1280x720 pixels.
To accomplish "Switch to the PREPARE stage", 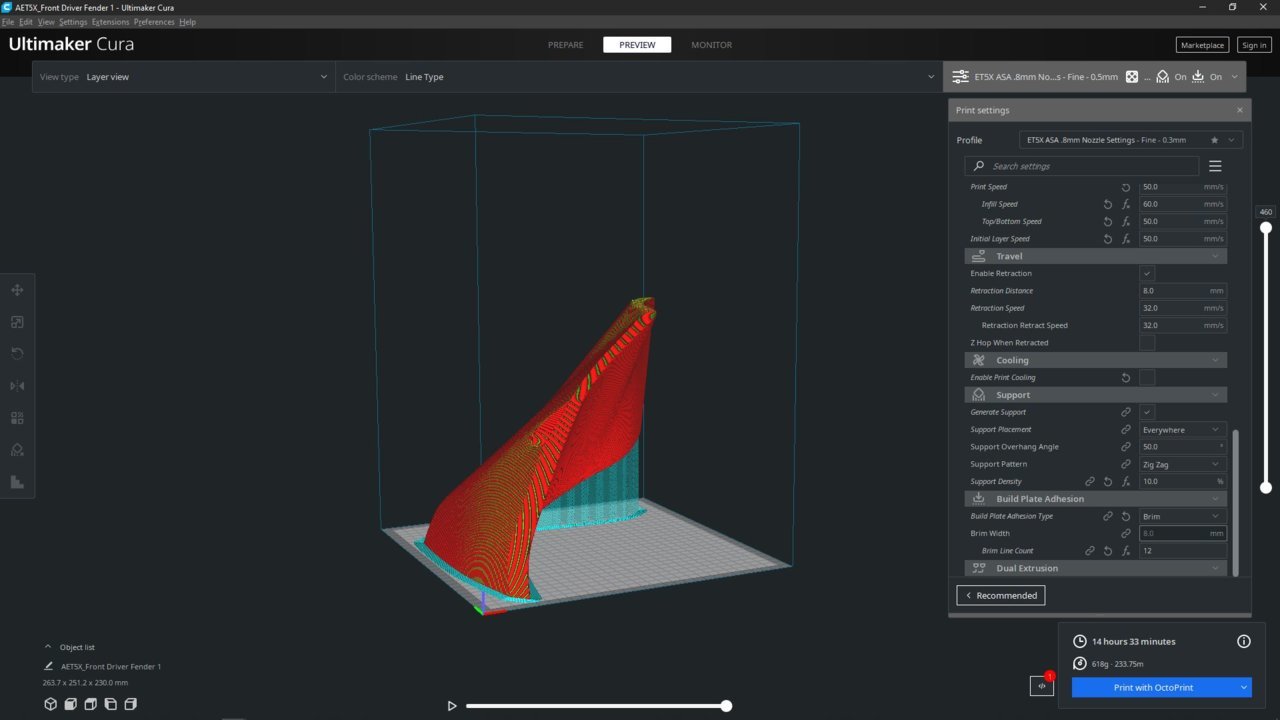I will click(566, 45).
